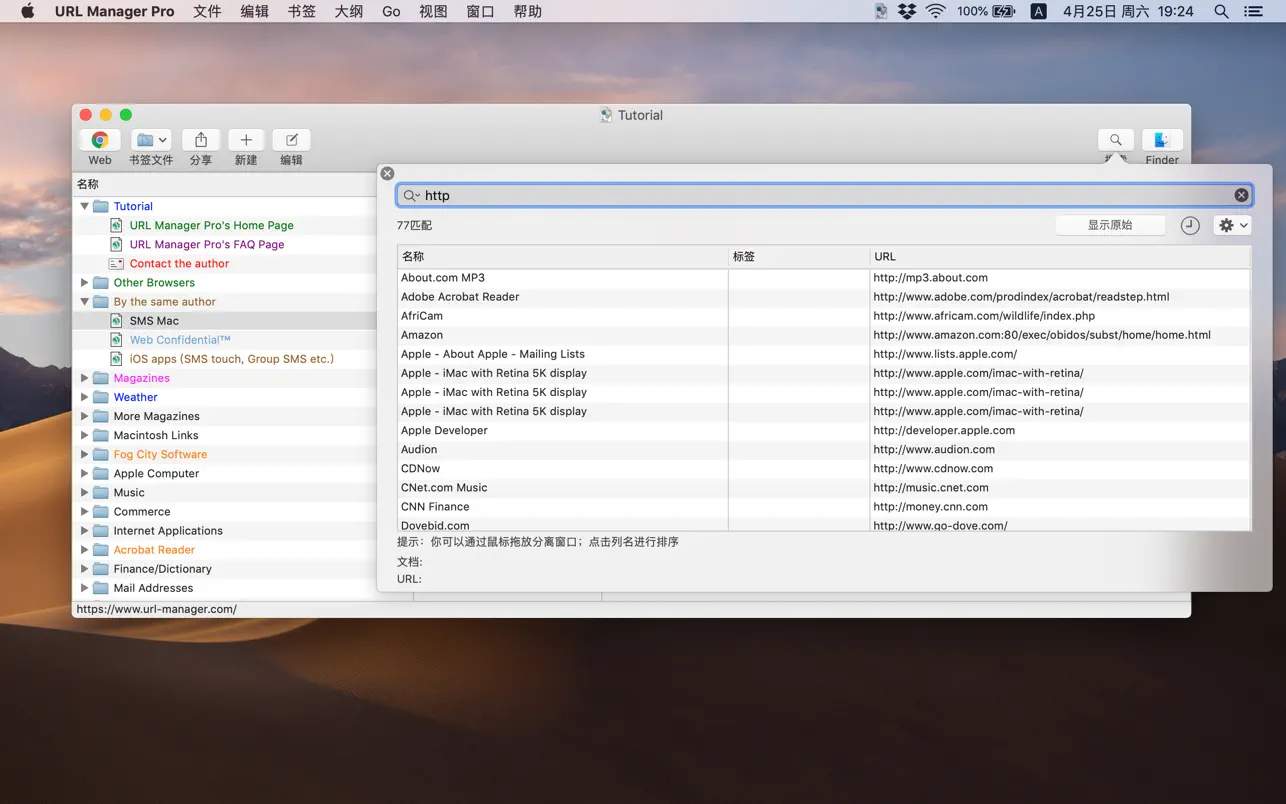Open the Go menu
This screenshot has width=1286, height=804.
[391, 11]
